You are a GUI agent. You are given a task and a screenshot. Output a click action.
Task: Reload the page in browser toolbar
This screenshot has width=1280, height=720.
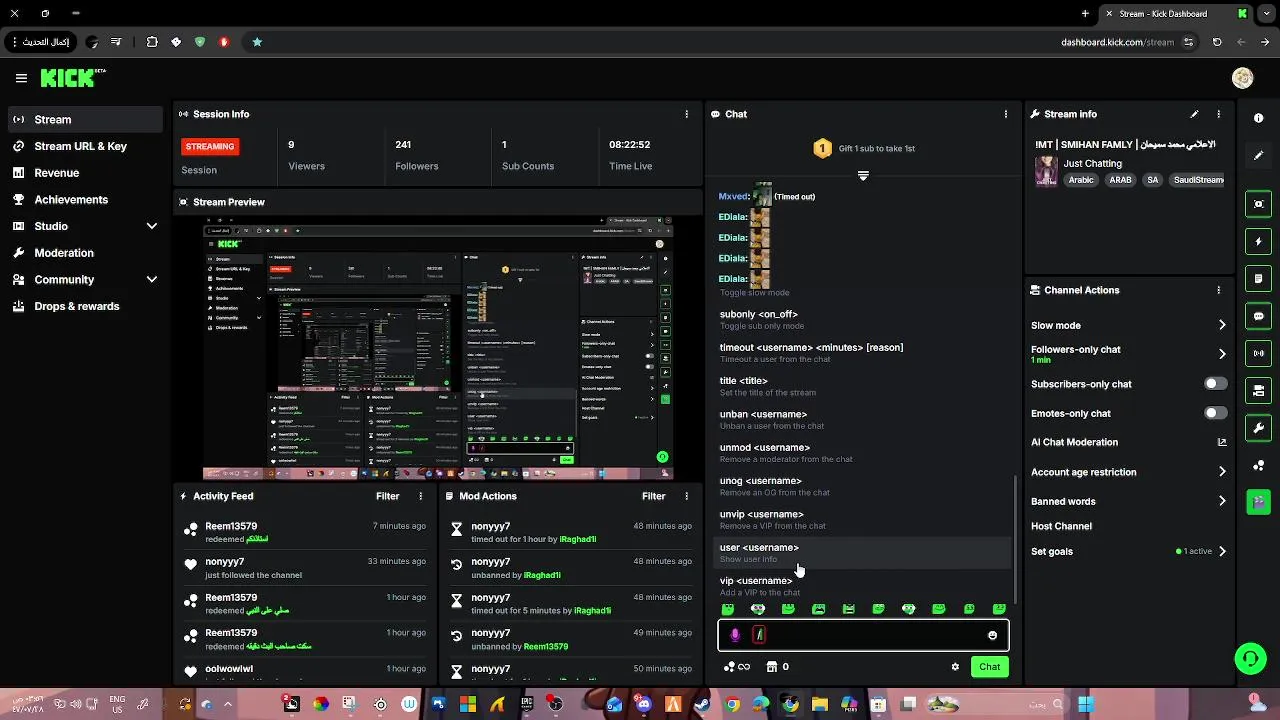1217,42
